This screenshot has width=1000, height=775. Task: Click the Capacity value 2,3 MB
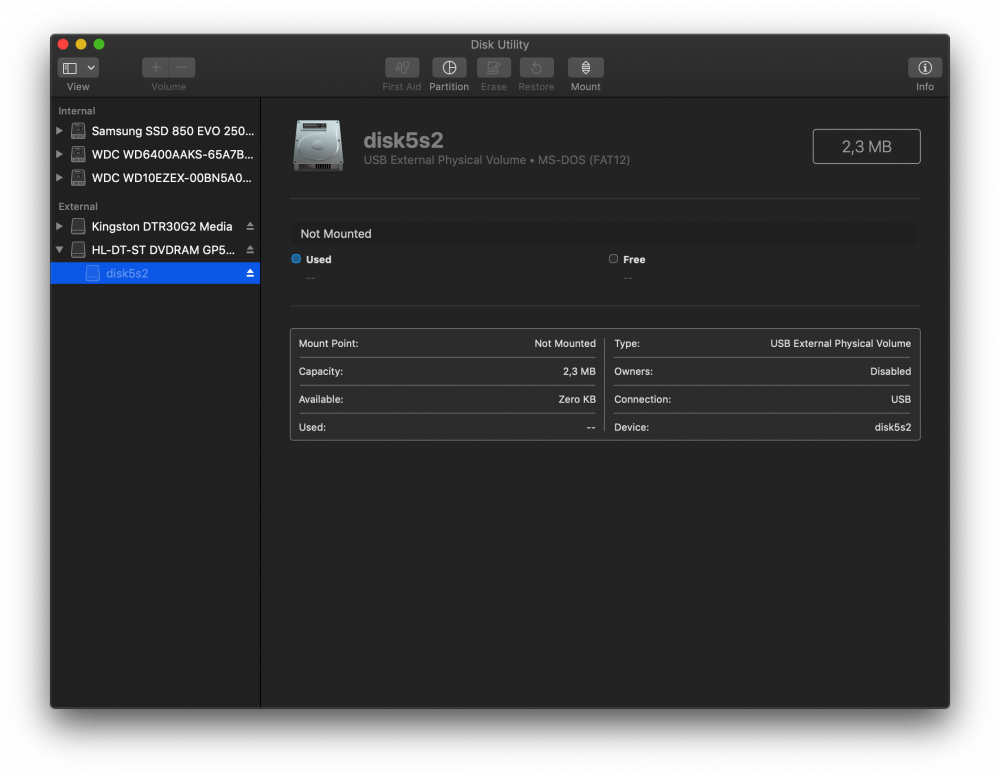[579, 371]
